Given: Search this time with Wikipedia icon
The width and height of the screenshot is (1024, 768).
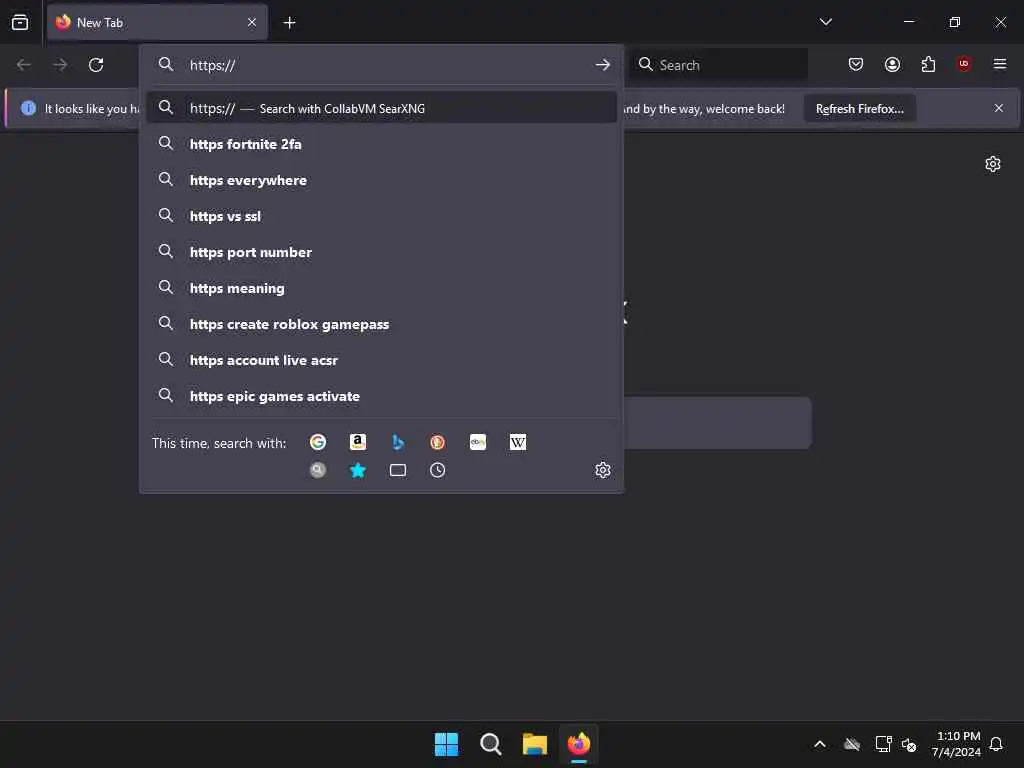Looking at the screenshot, I should coord(518,442).
